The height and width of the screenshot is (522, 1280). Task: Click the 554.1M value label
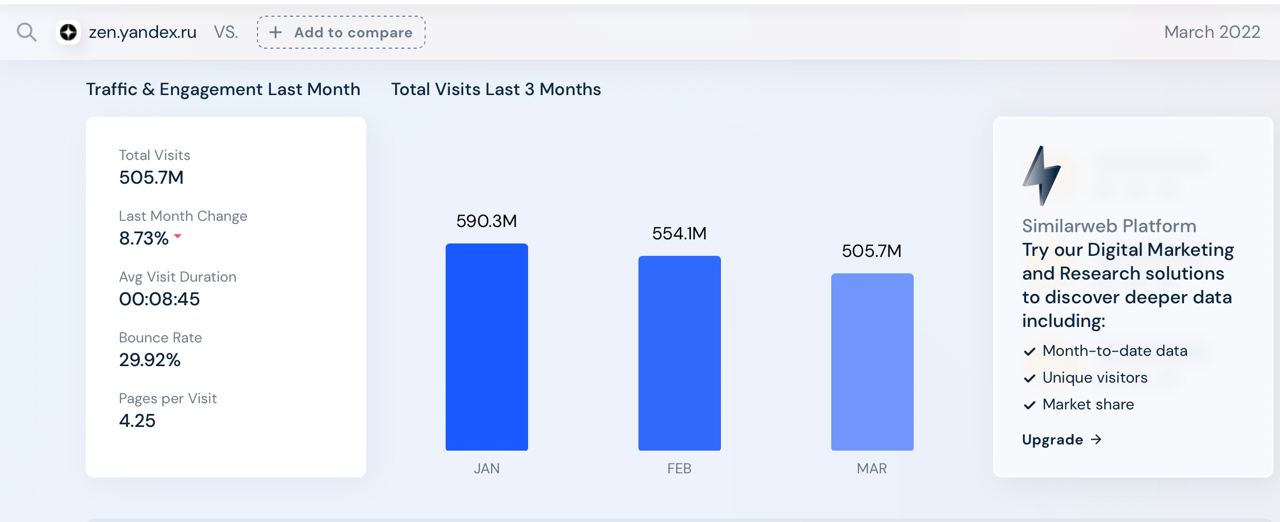coord(680,233)
